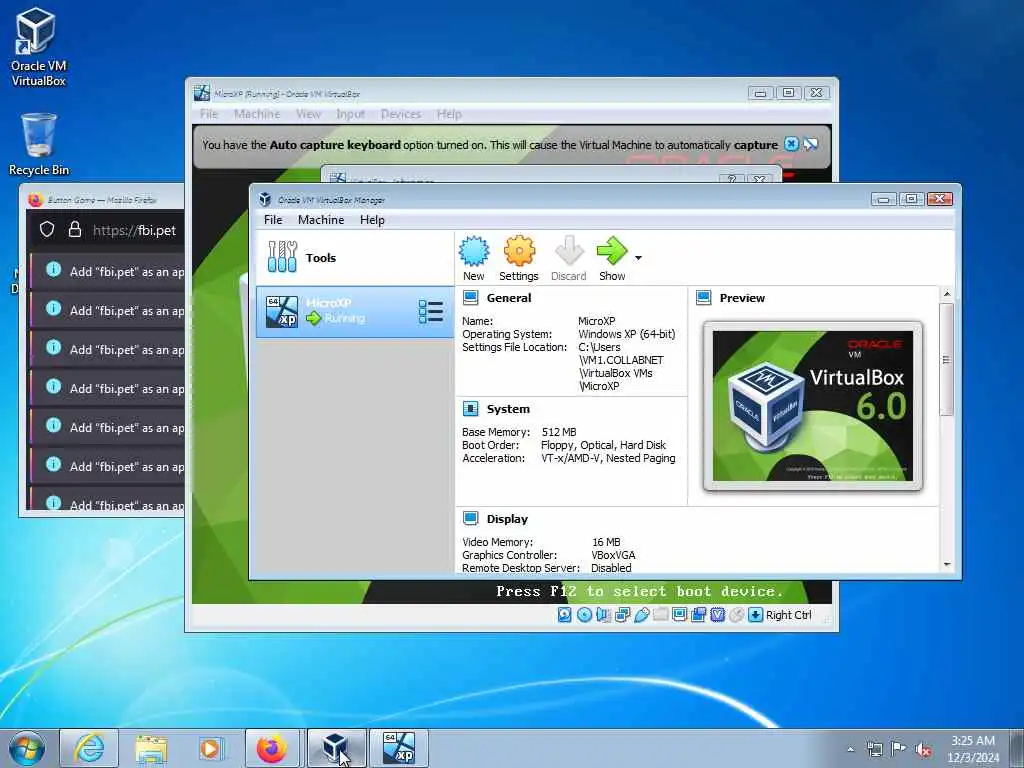Click the audio status icon in VM status bar
Viewport: 1024px width, 768px height.
pos(603,615)
